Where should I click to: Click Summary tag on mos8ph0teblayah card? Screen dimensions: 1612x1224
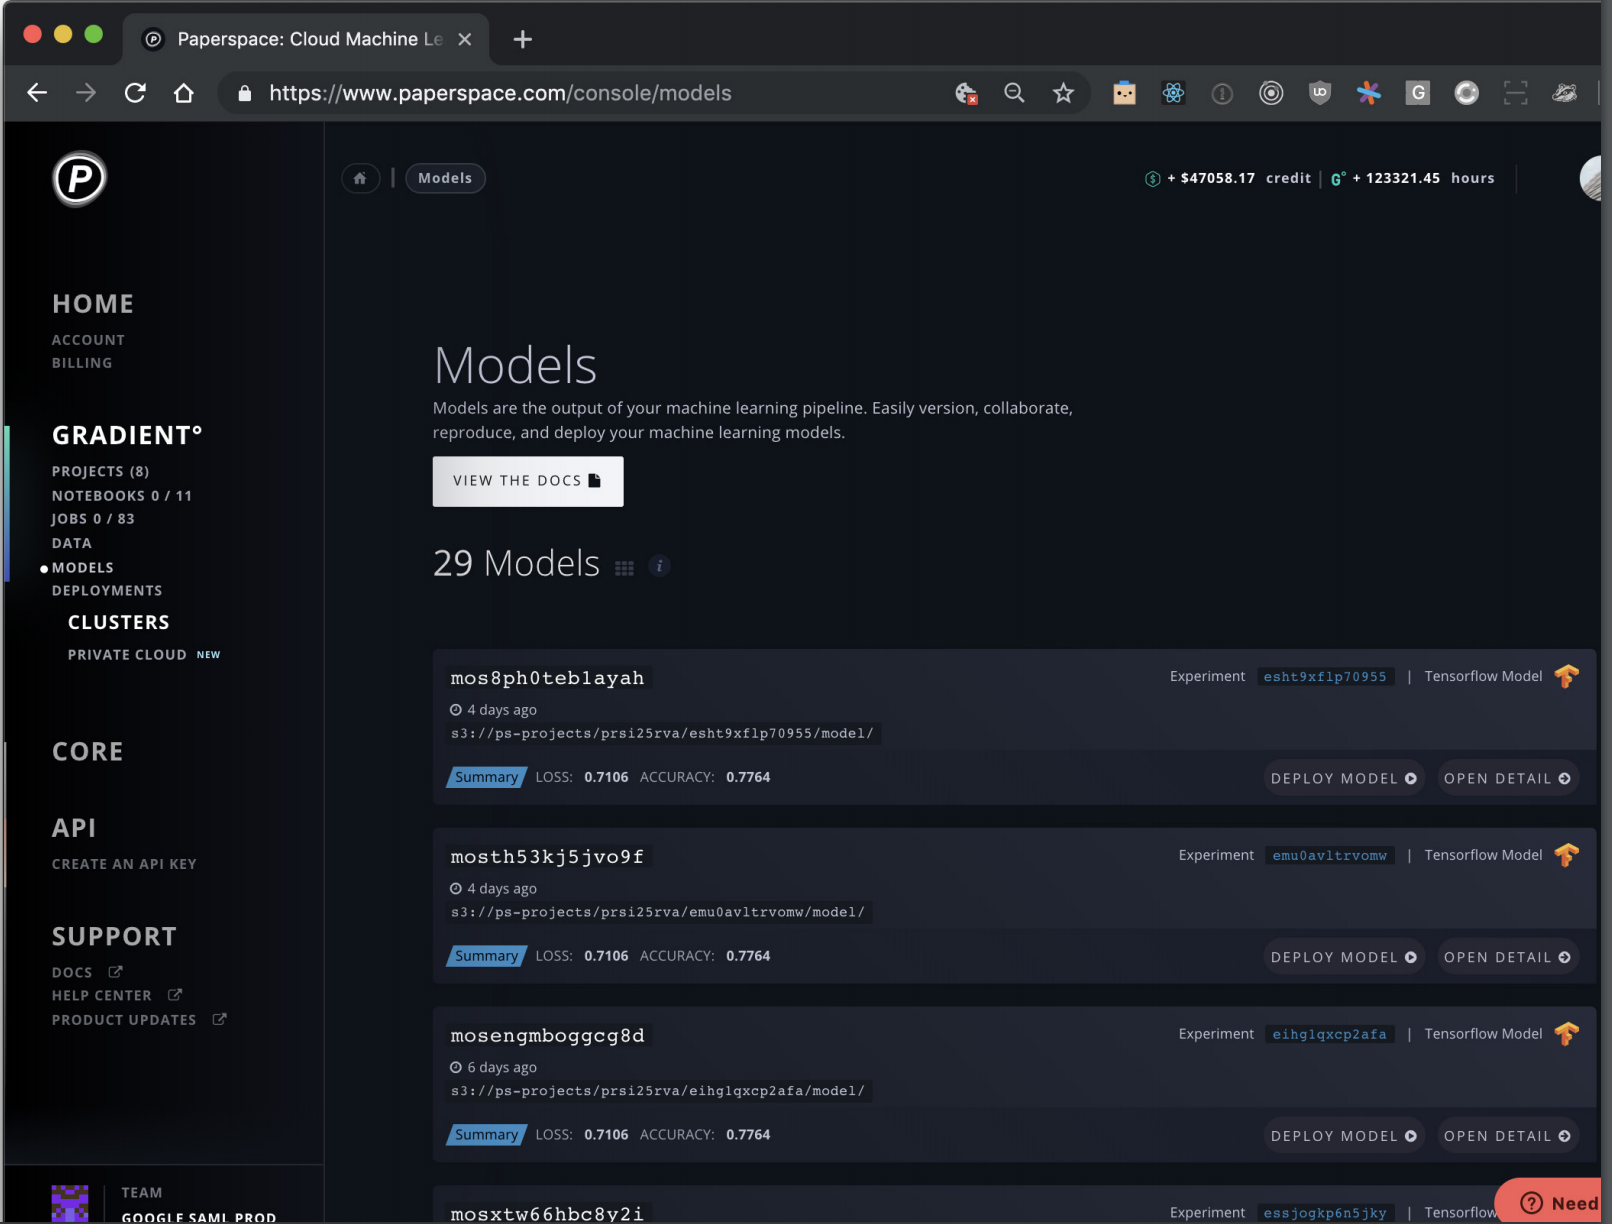point(487,777)
